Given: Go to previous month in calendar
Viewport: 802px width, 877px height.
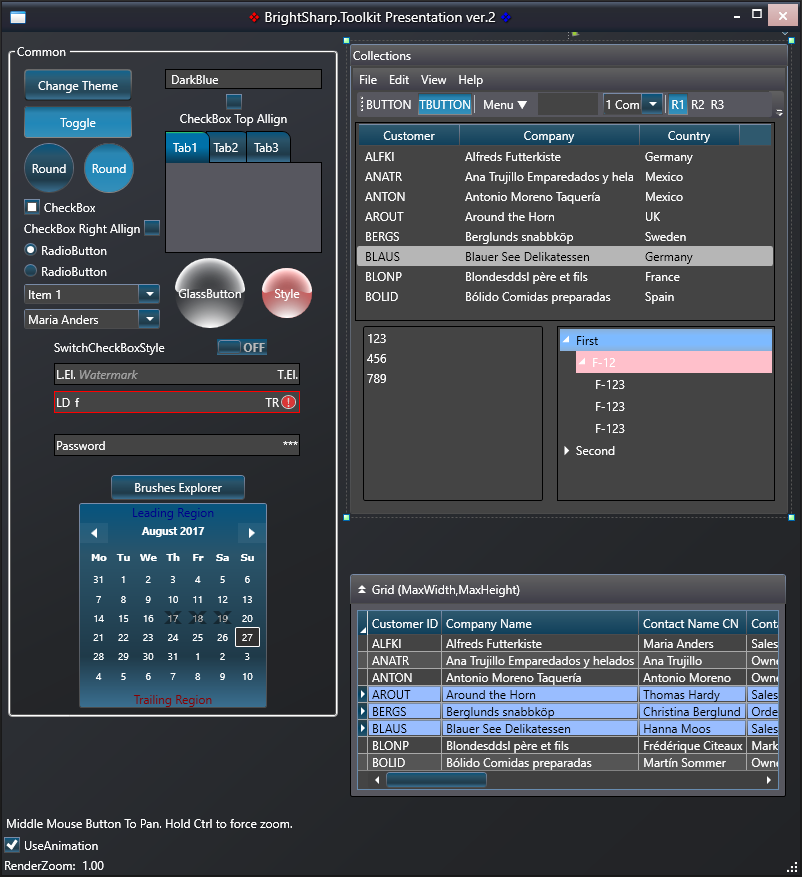Looking at the screenshot, I should 93,533.
